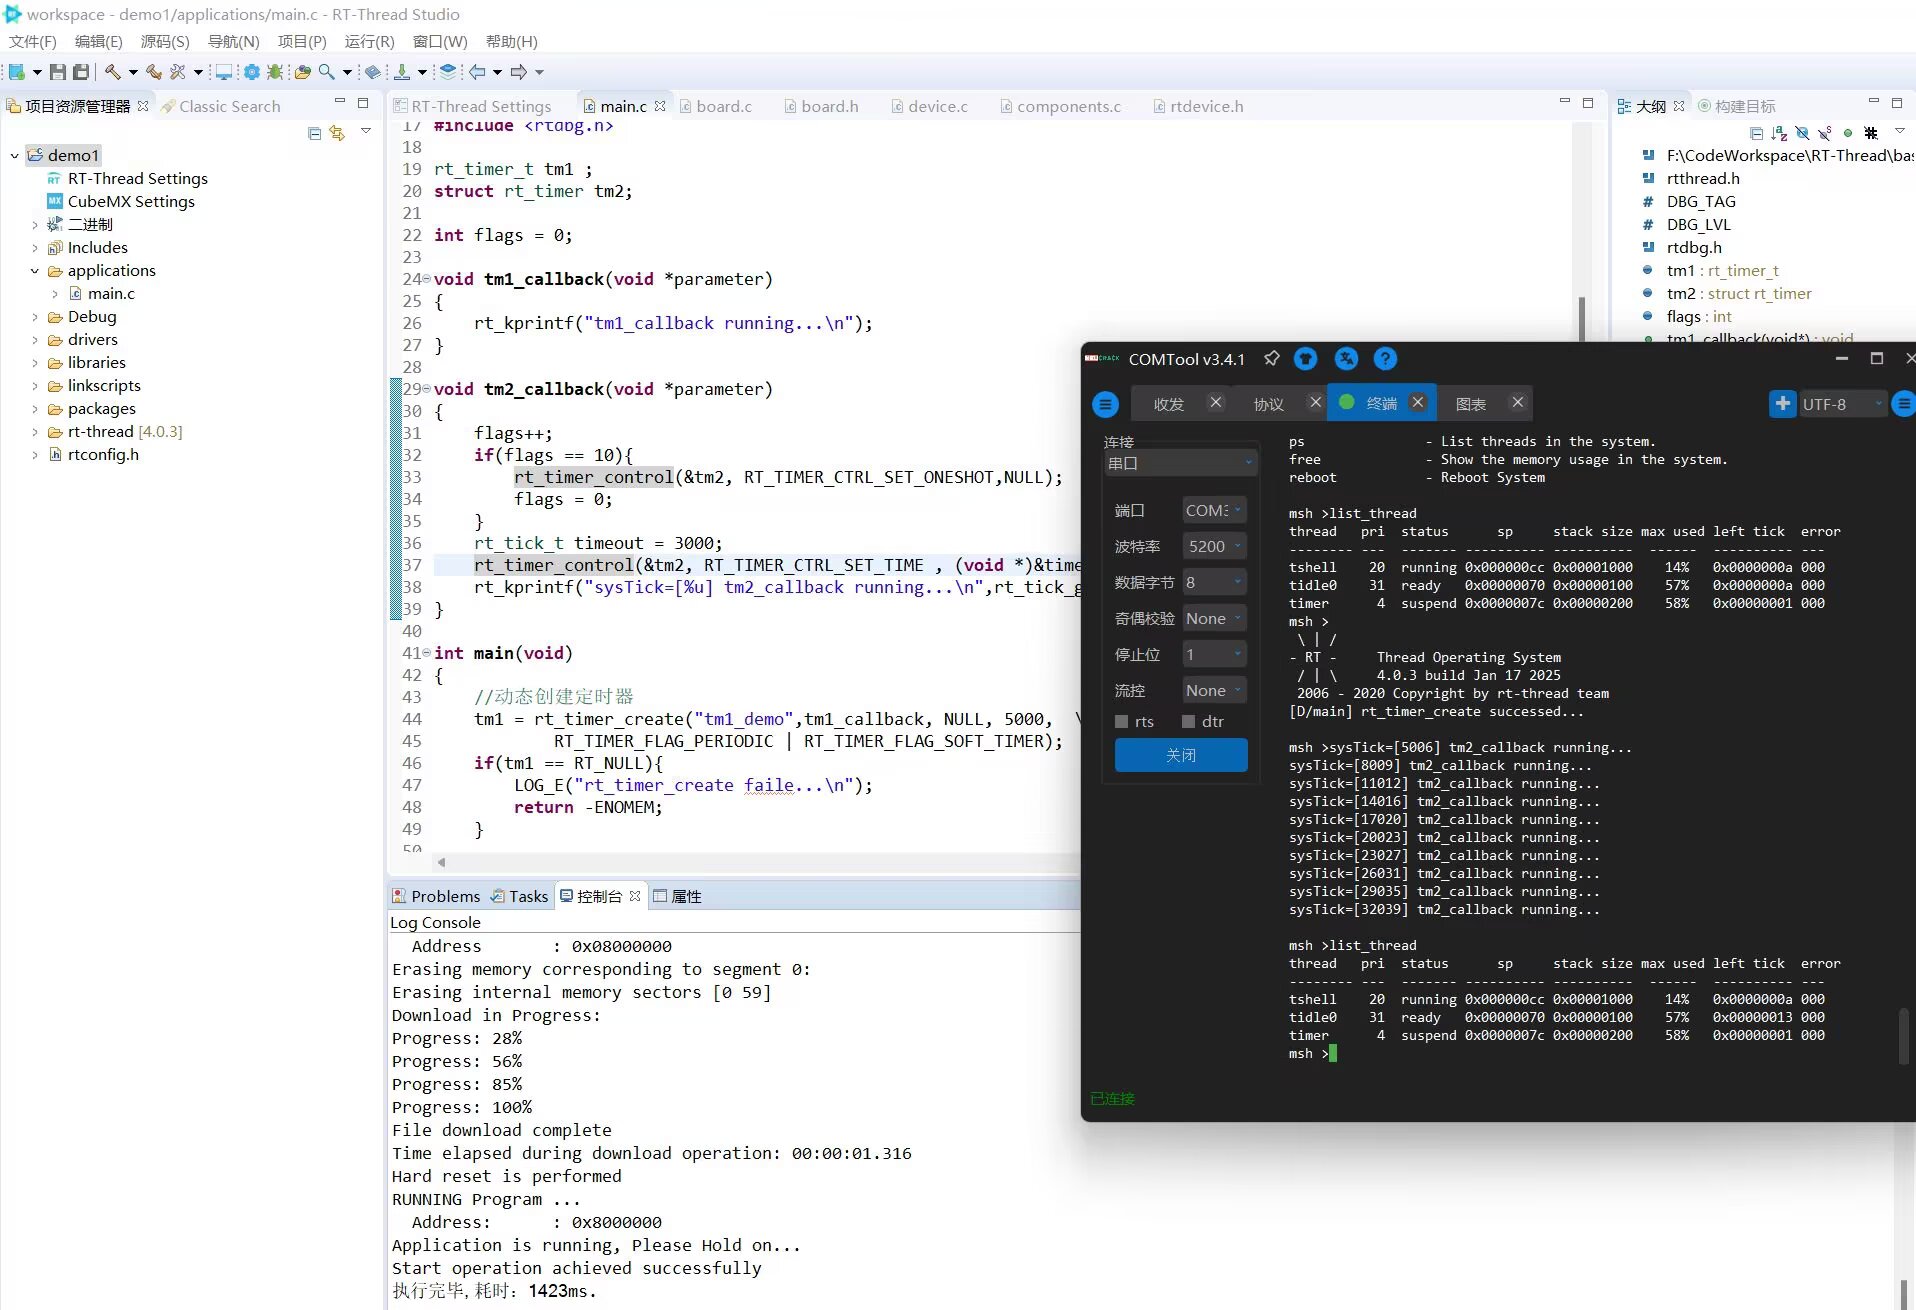The width and height of the screenshot is (1916, 1310).
Task: Click the COMTool skin shirt icon
Action: pyautogui.click(x=1305, y=359)
